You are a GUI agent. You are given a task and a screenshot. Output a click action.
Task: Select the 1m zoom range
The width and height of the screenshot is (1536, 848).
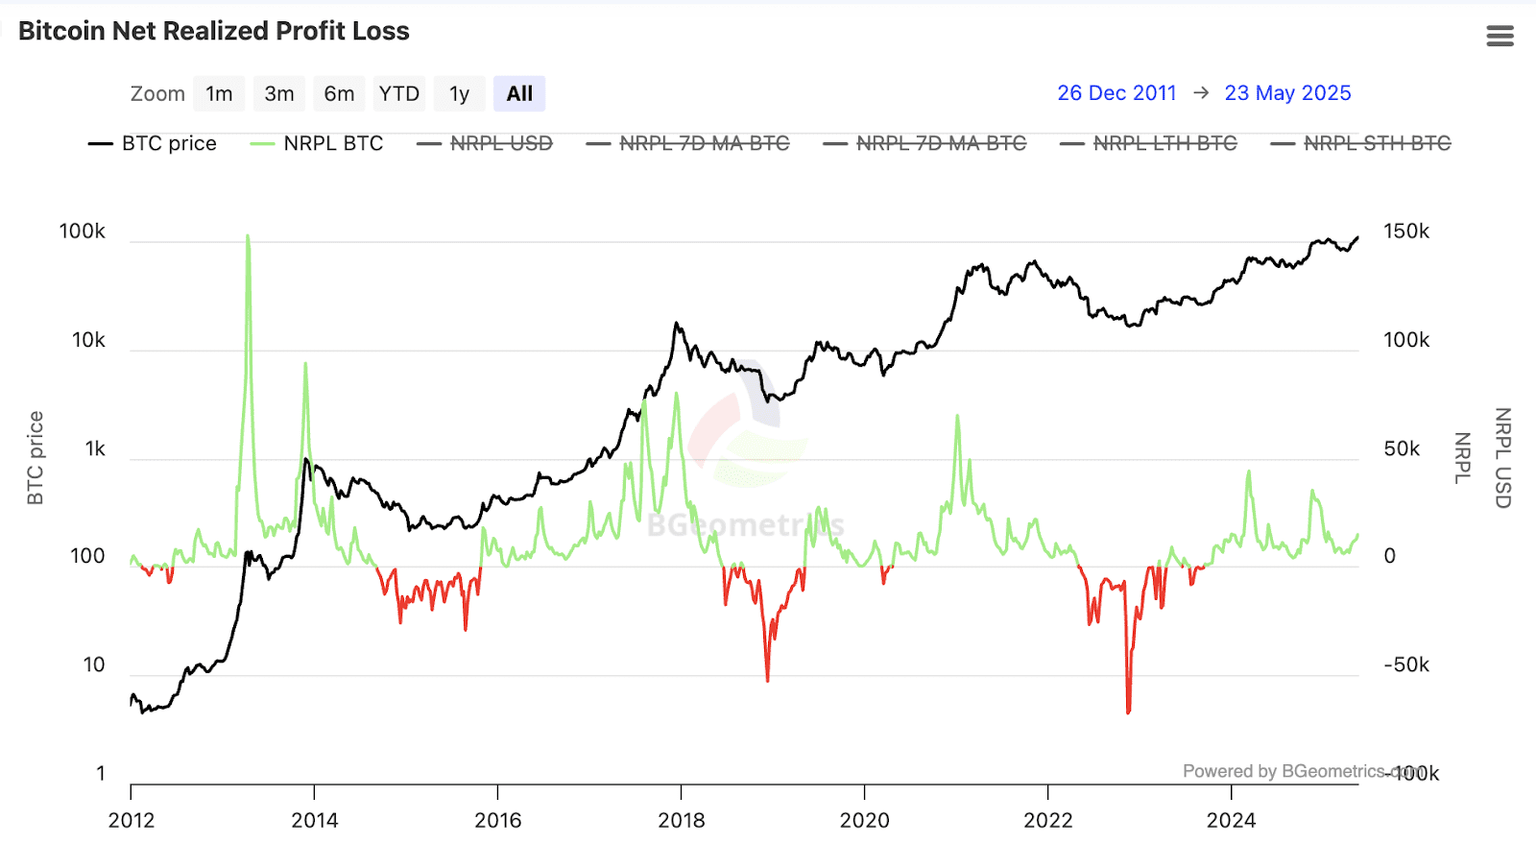coord(219,93)
